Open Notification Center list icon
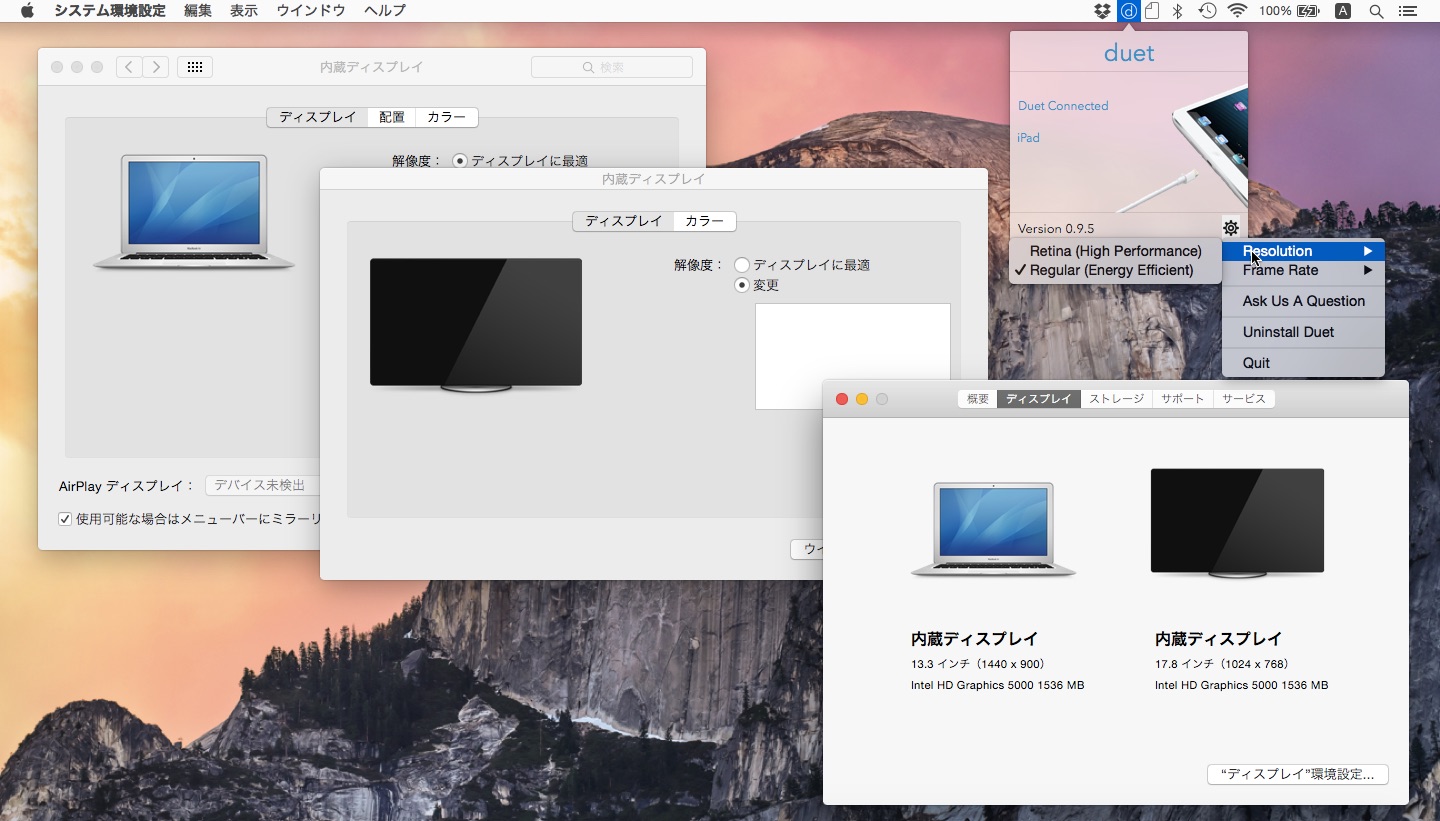Viewport: 1440px width, 821px height. (x=1408, y=11)
